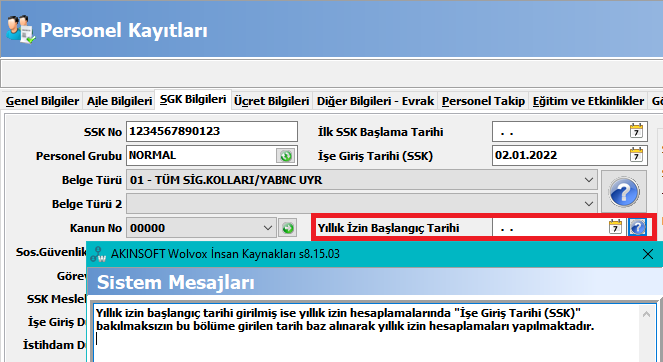Click AKINSOFT Wolvox dialog title icon
This screenshot has width=663, height=362.
tap(99, 254)
